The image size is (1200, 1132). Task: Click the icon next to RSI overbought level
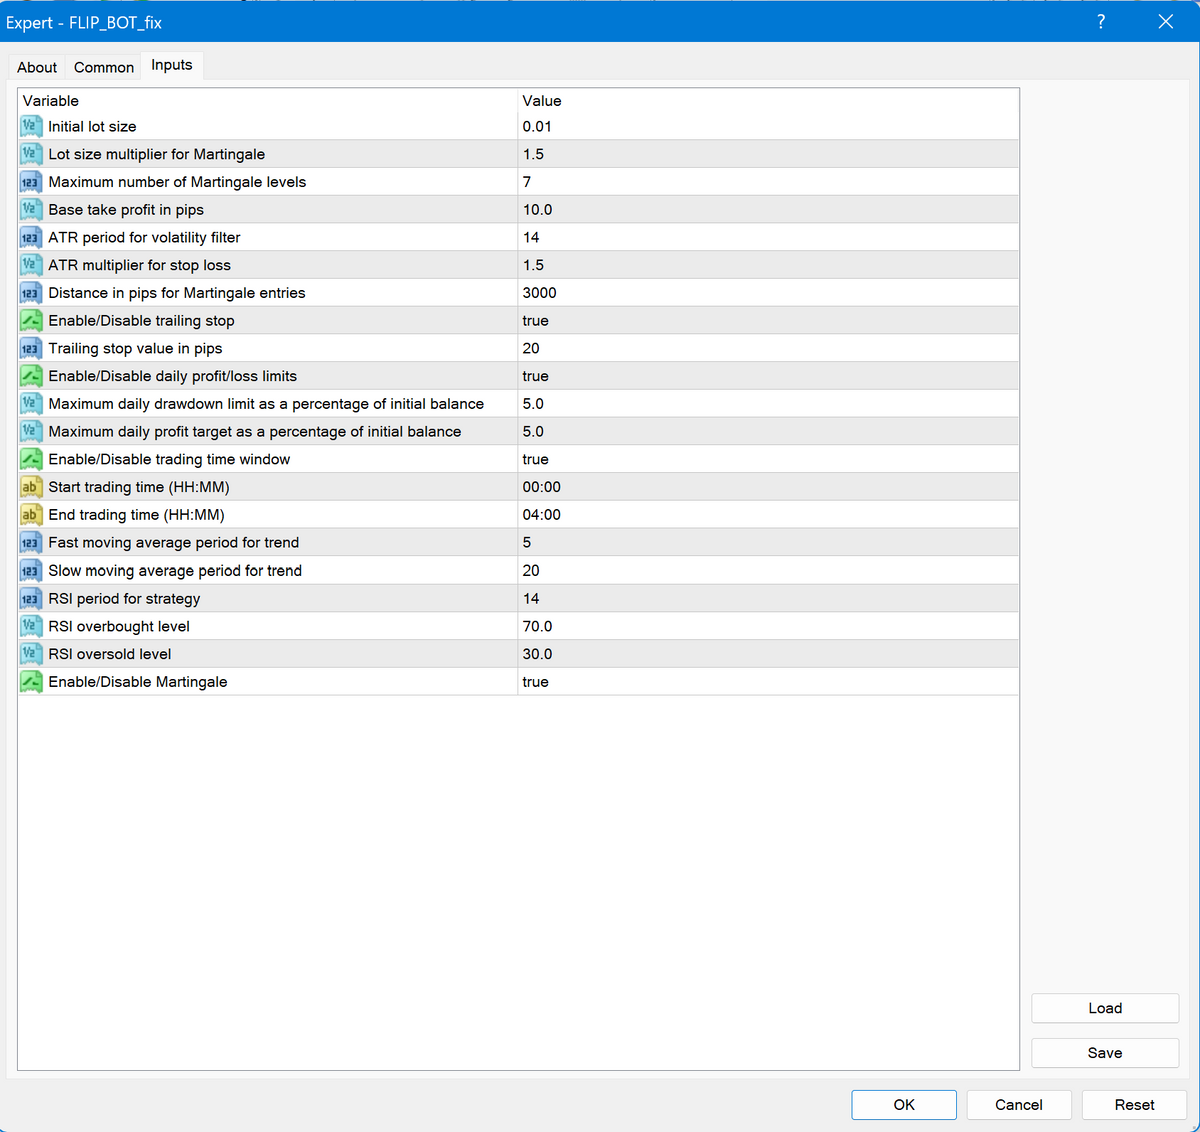click(30, 626)
